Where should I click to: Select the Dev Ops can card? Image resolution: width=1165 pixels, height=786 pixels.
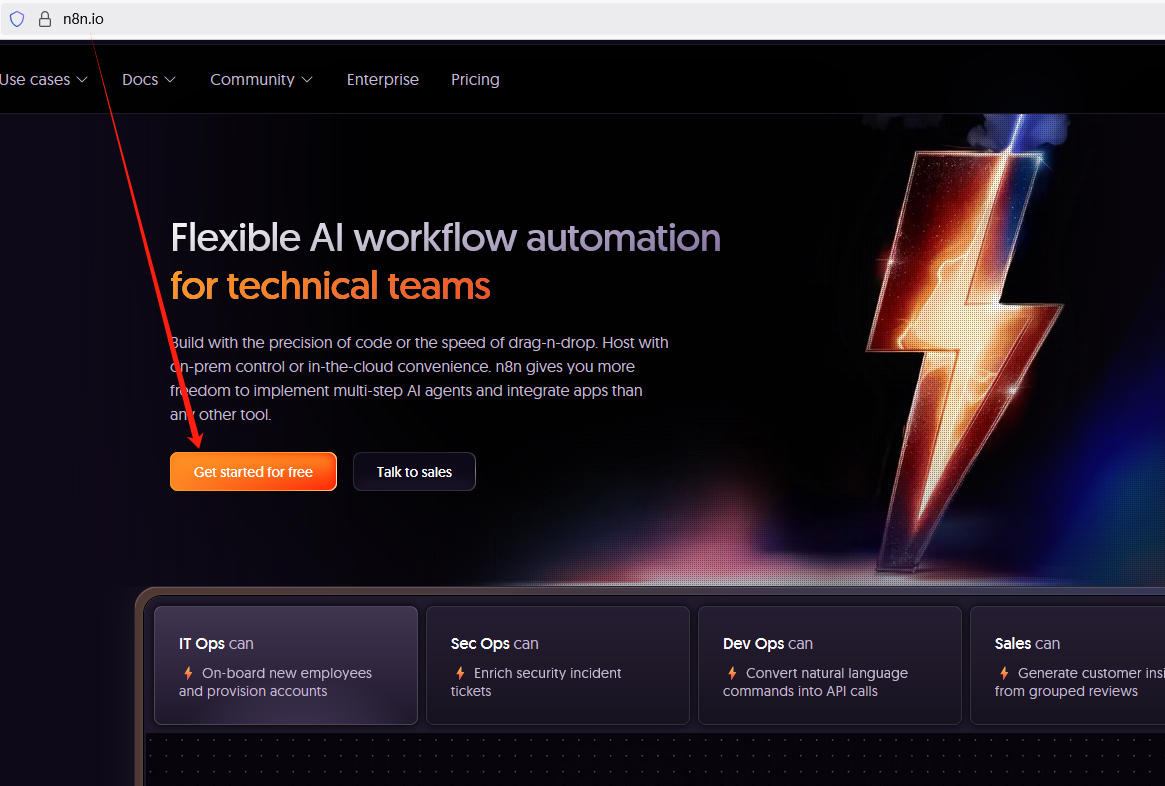point(830,665)
